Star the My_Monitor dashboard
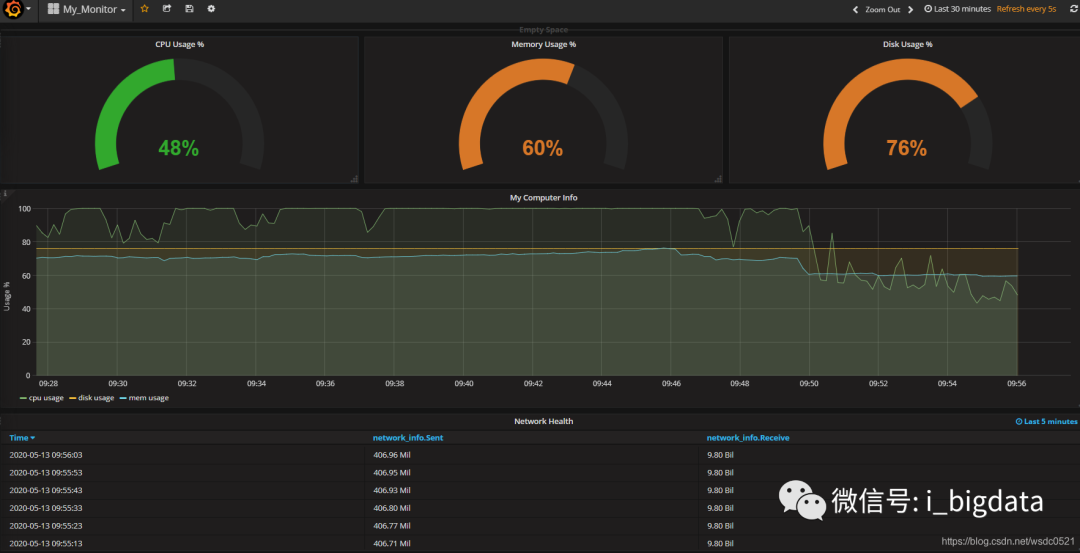Viewport: 1080px width, 553px height. point(145,9)
